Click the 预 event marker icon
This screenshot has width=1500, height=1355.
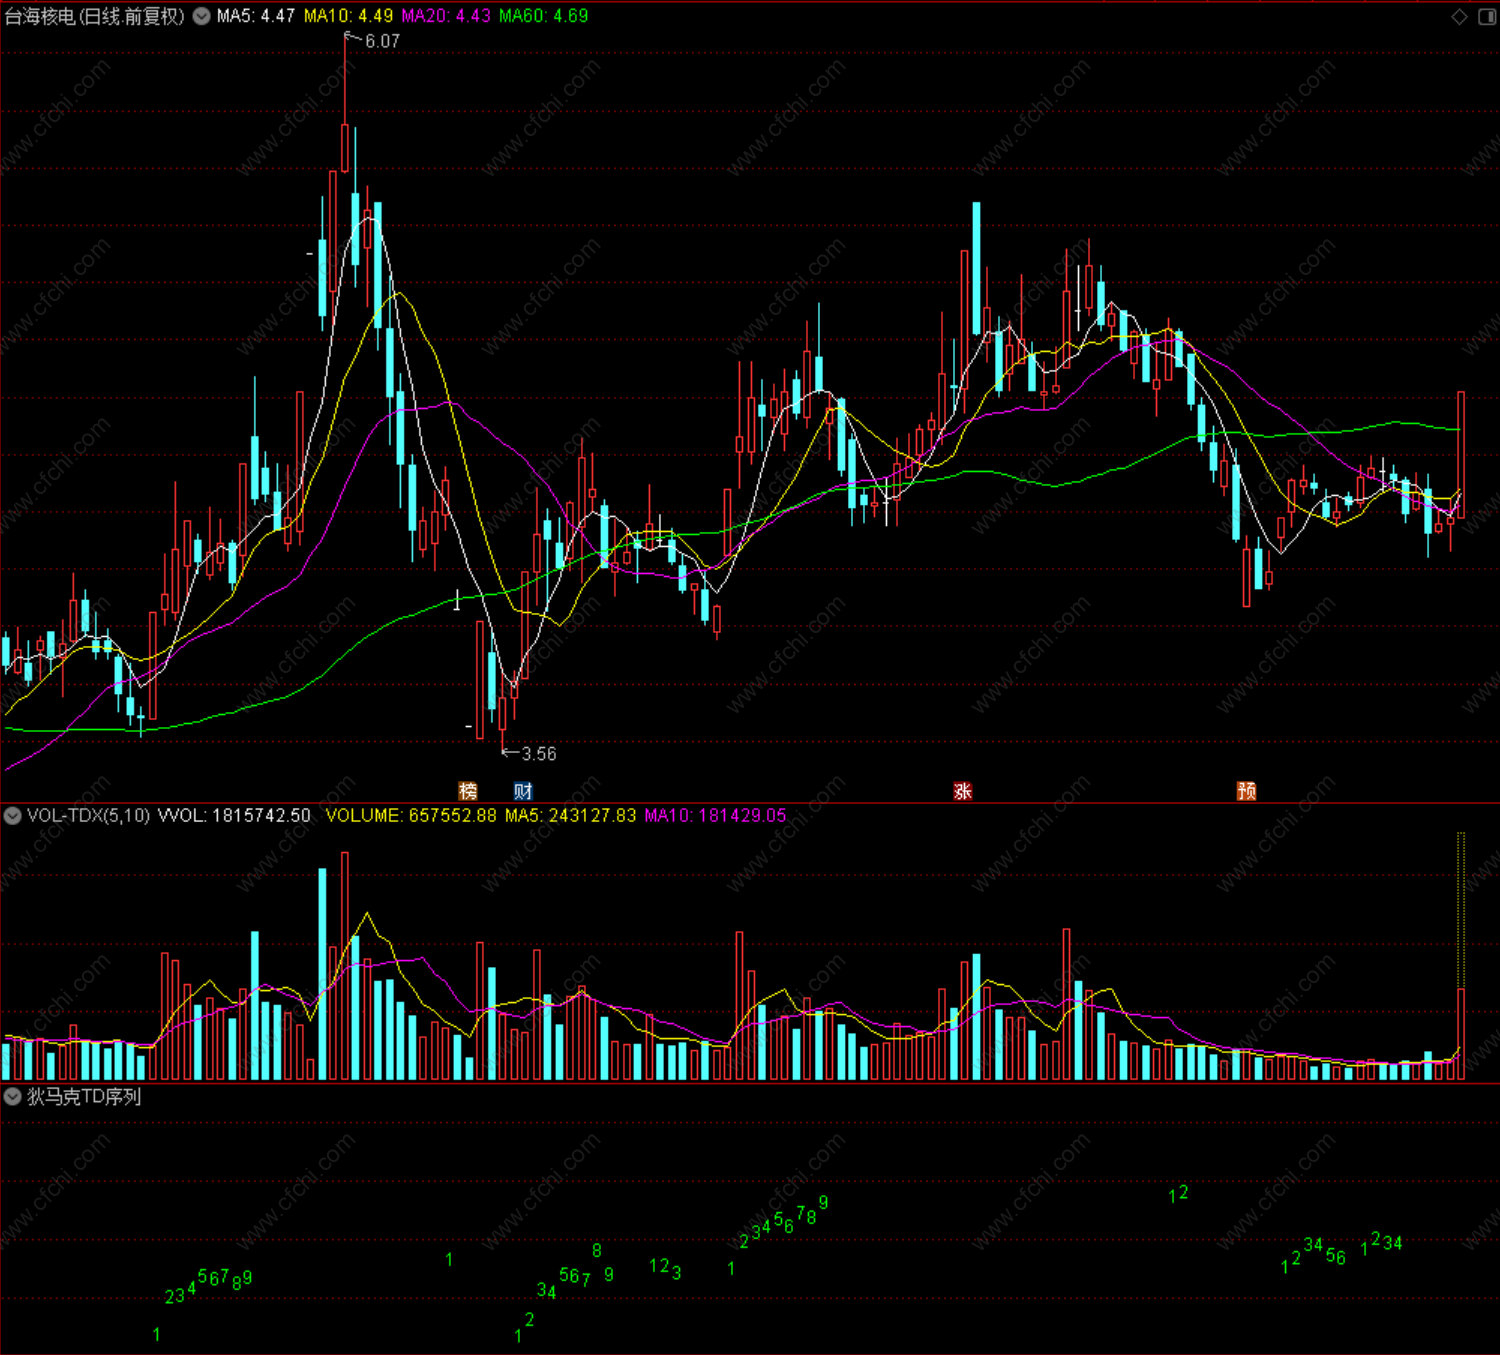pos(1247,791)
